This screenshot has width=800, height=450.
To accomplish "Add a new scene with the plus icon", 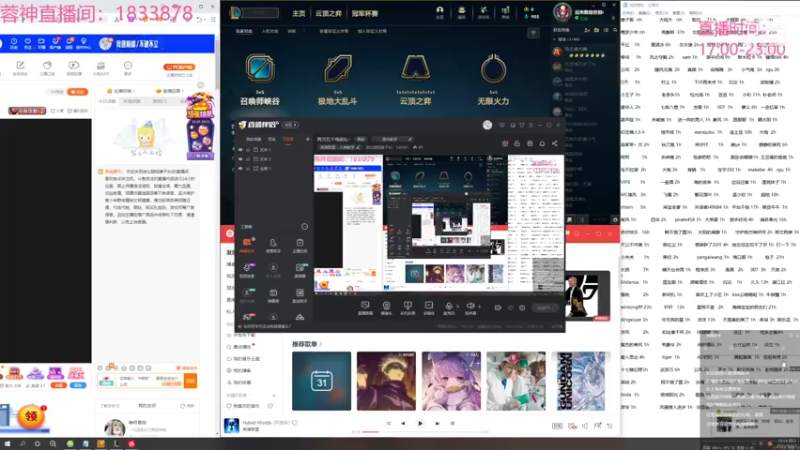I will tap(308, 139).
